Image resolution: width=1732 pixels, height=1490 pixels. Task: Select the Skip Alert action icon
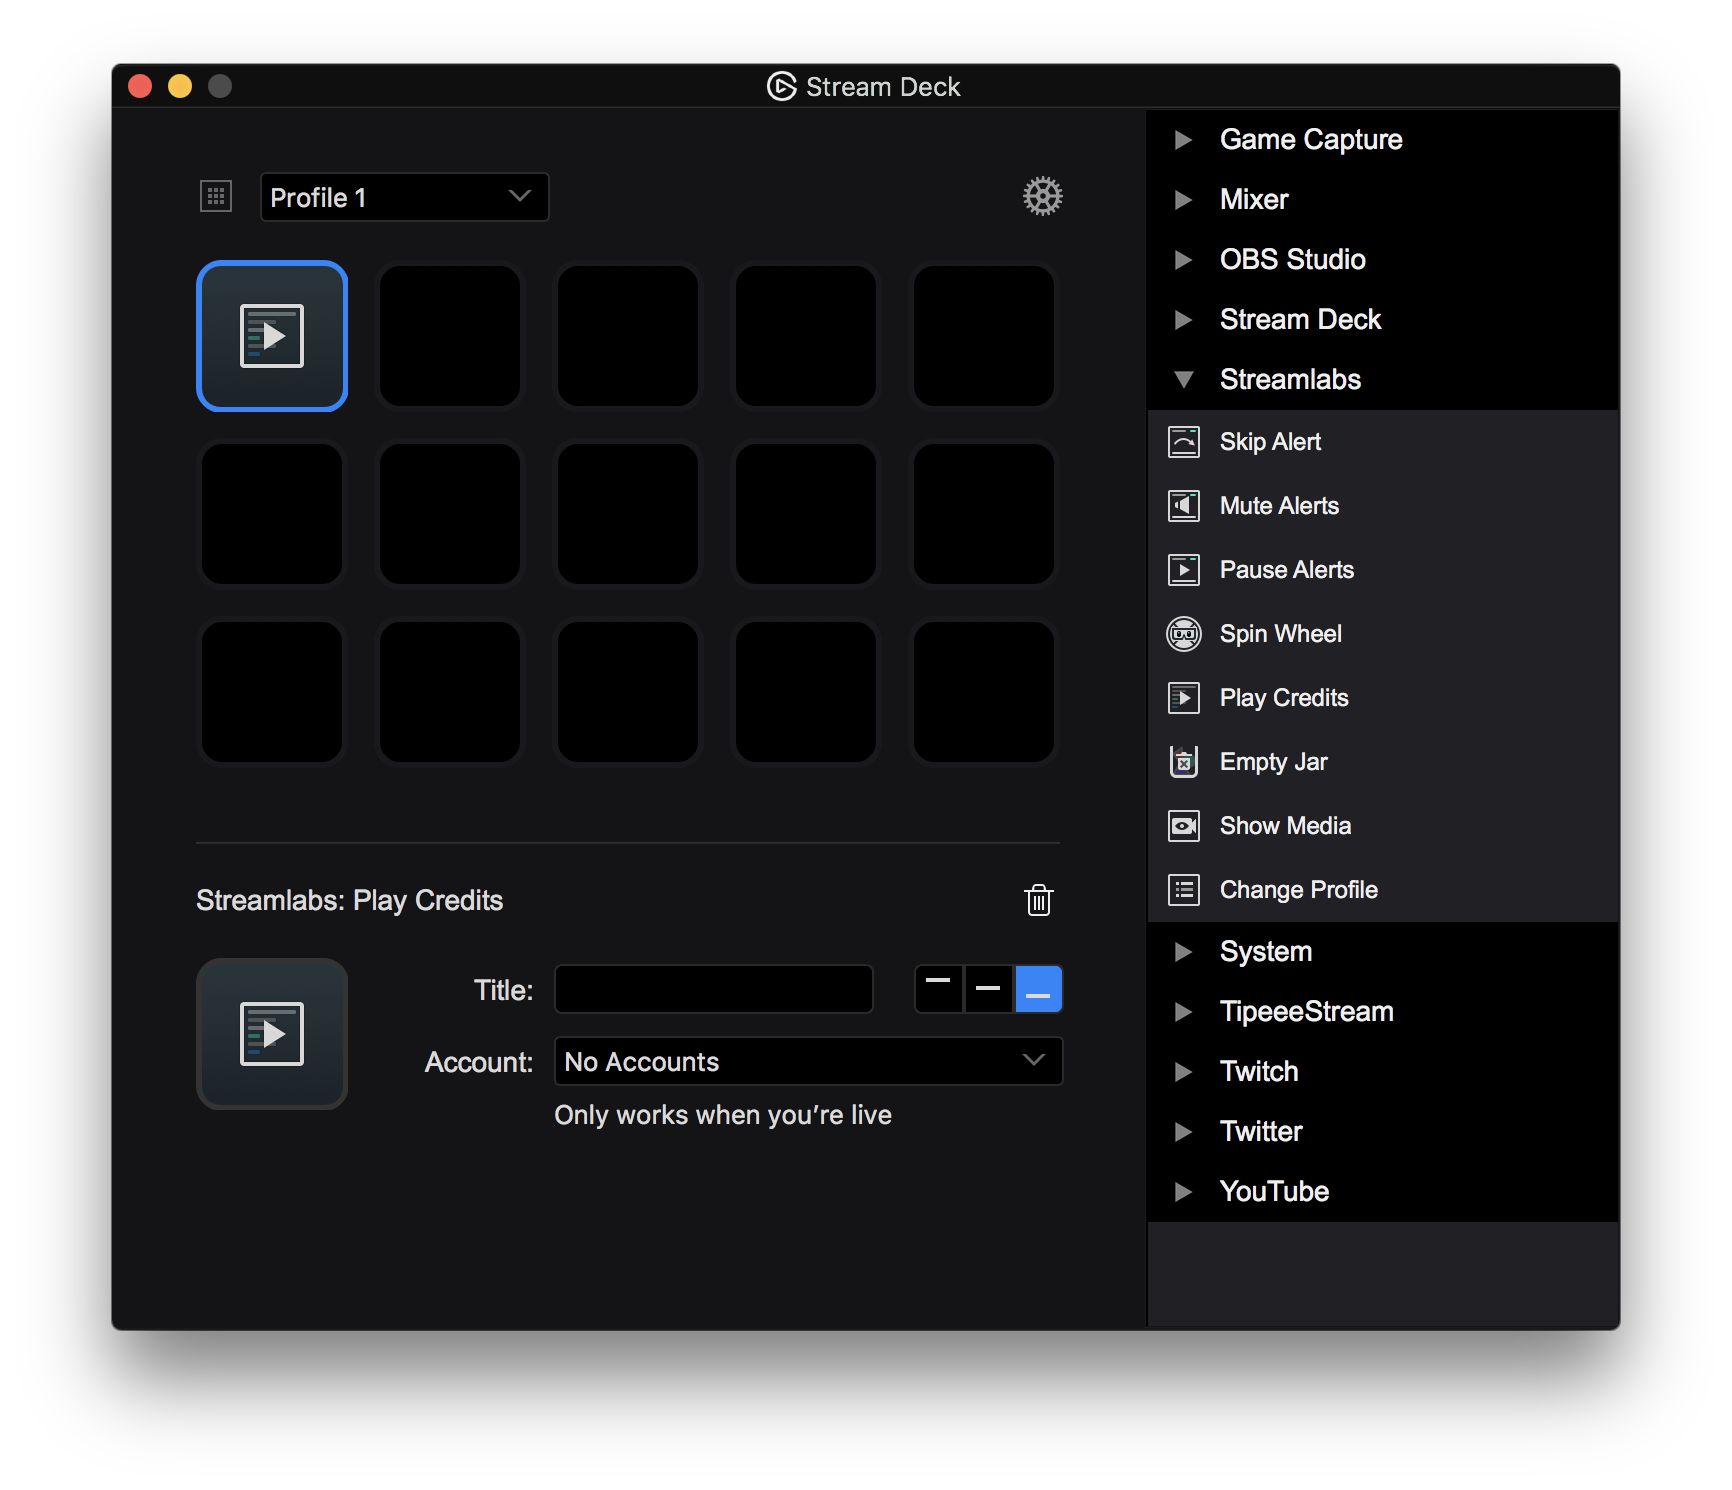[x=1184, y=441]
